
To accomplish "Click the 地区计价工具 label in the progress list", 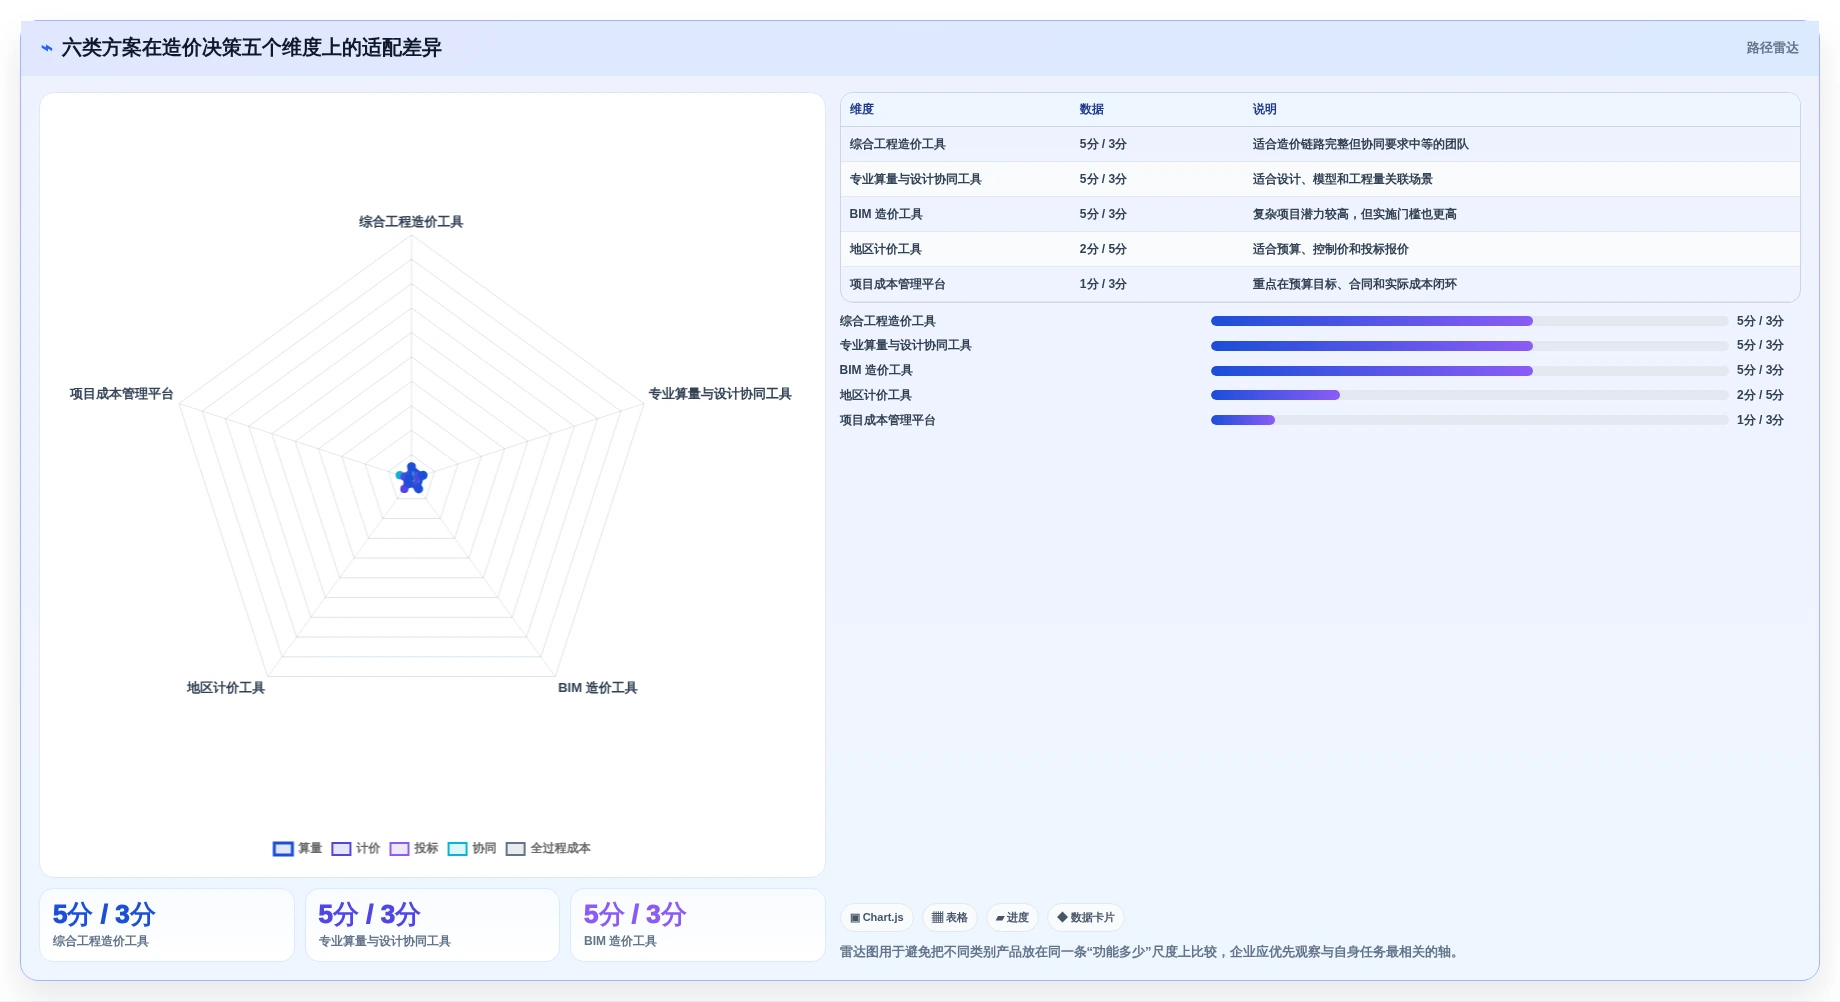I will (875, 395).
